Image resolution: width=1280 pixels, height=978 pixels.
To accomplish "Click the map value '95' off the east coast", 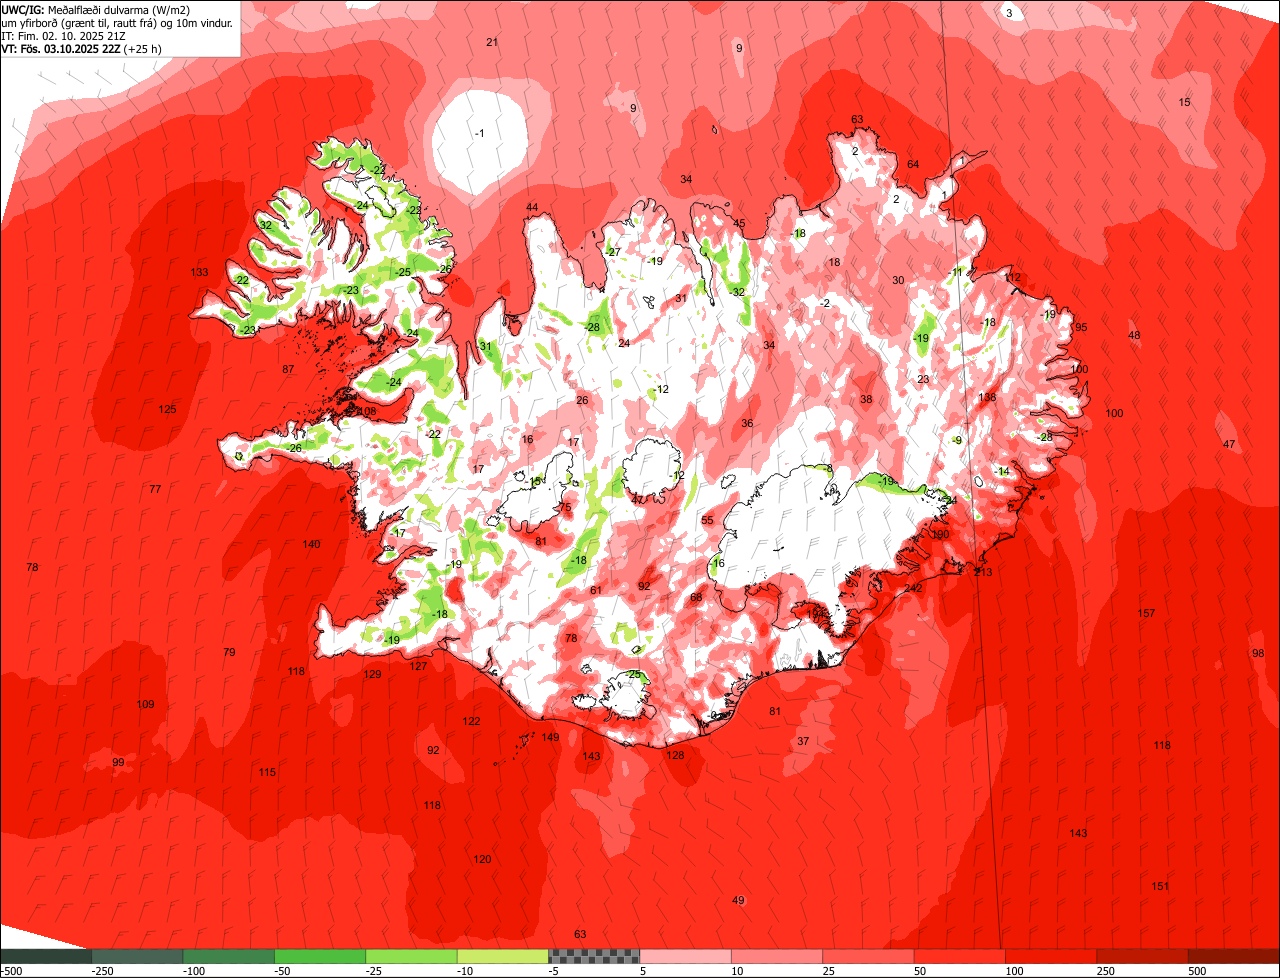I will coord(1081,328).
